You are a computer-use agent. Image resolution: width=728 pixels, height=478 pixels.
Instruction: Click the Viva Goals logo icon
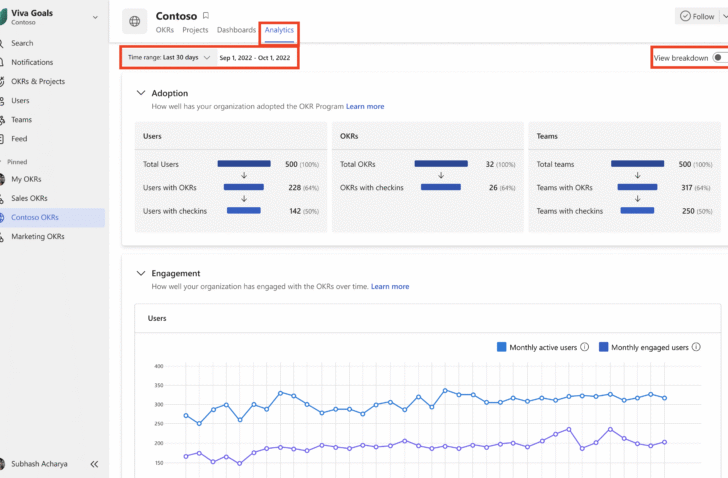click(3, 17)
